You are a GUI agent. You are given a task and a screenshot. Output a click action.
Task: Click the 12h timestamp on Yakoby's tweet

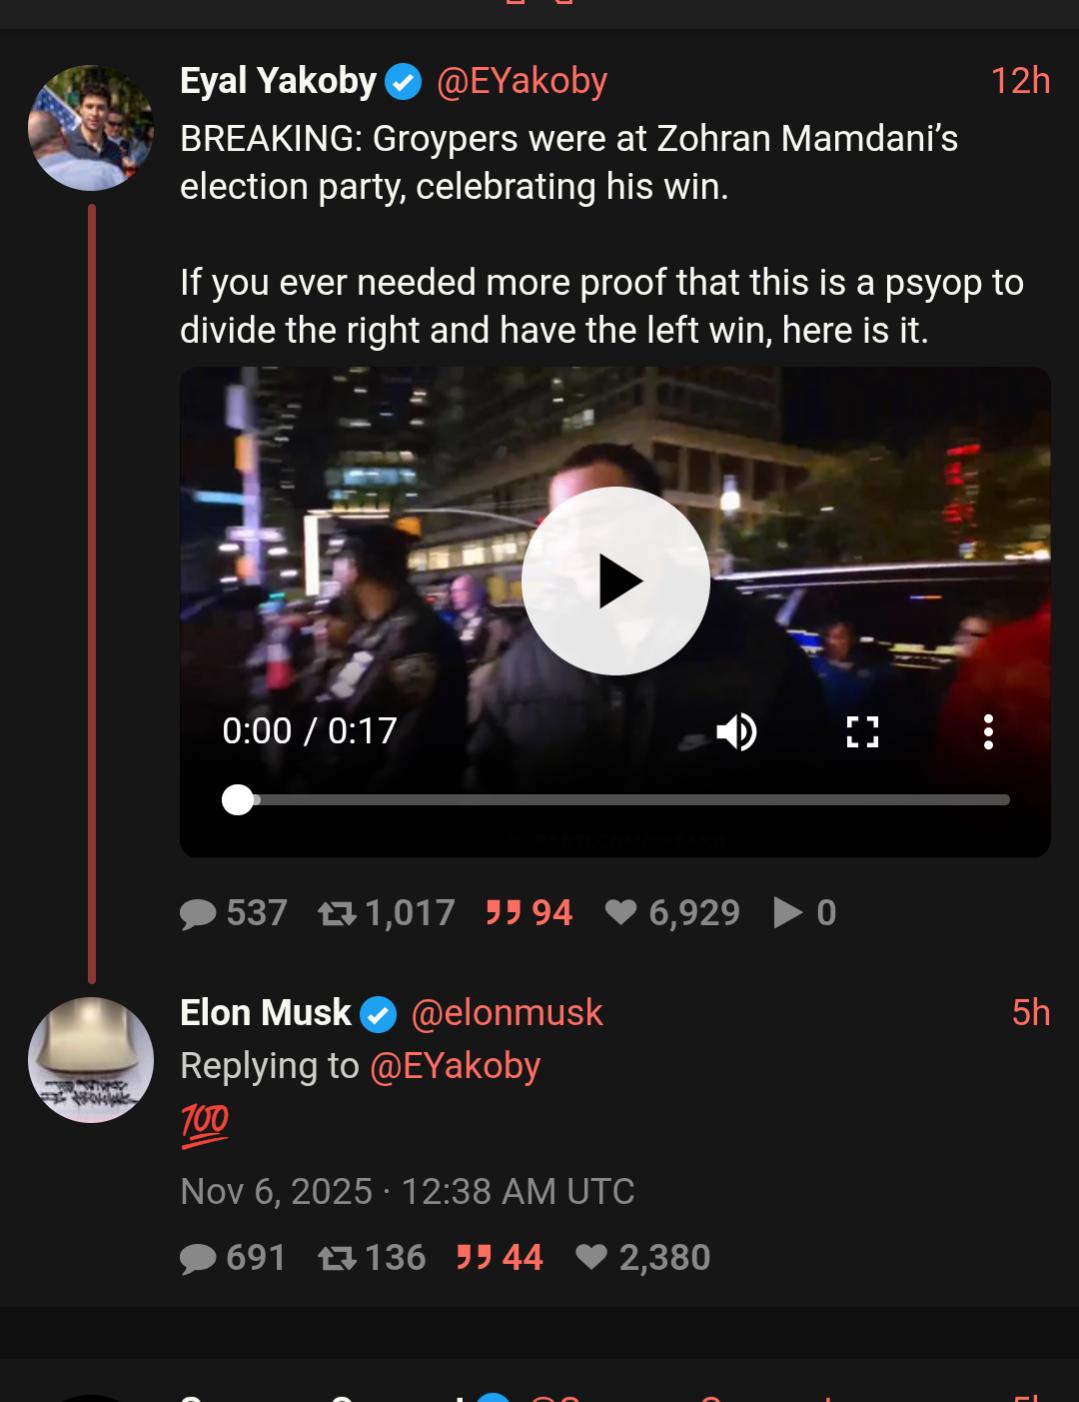pos(1020,81)
